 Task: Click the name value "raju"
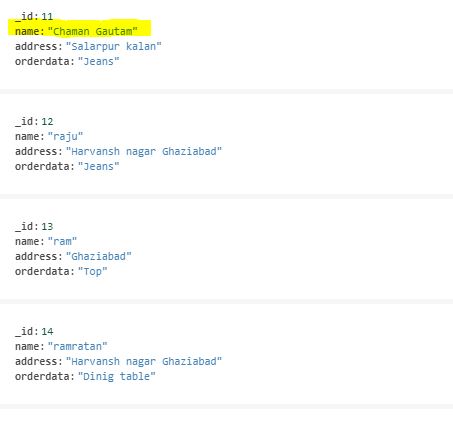[x=65, y=136]
